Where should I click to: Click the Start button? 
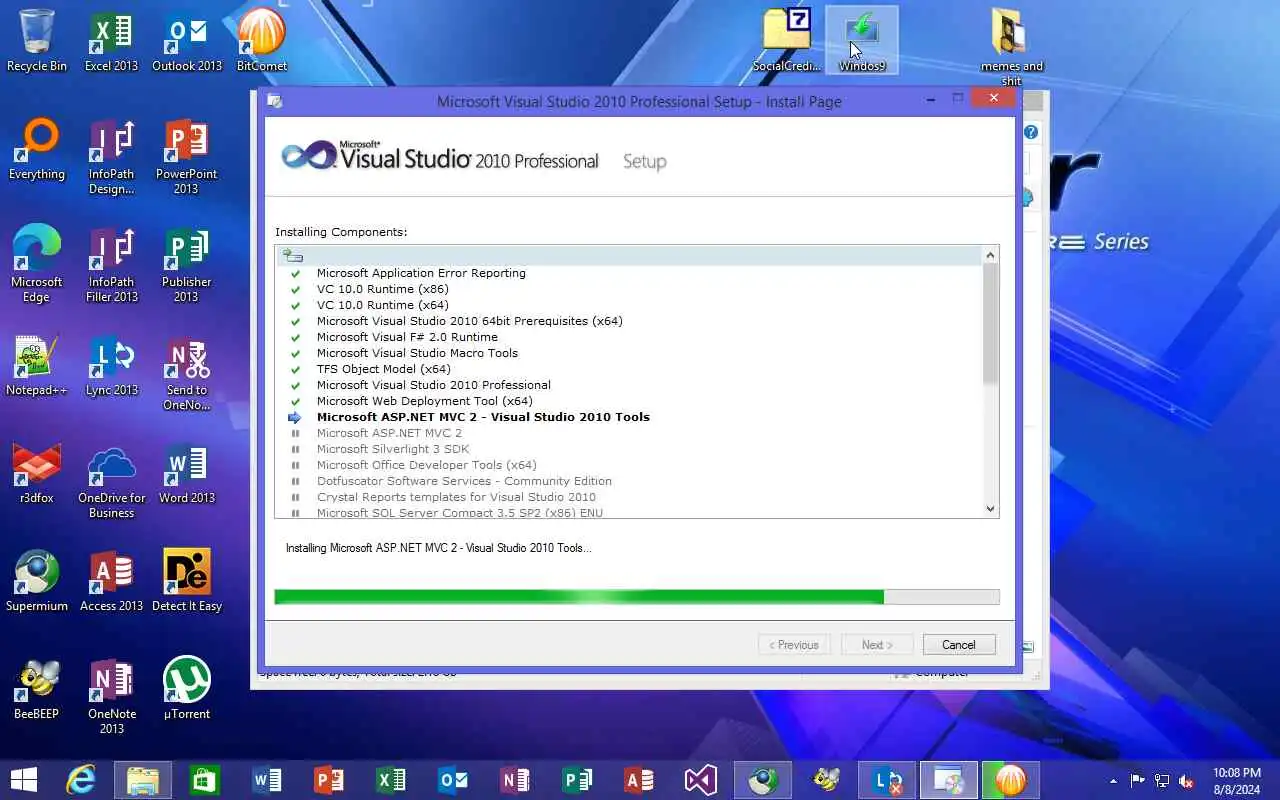[x=23, y=780]
